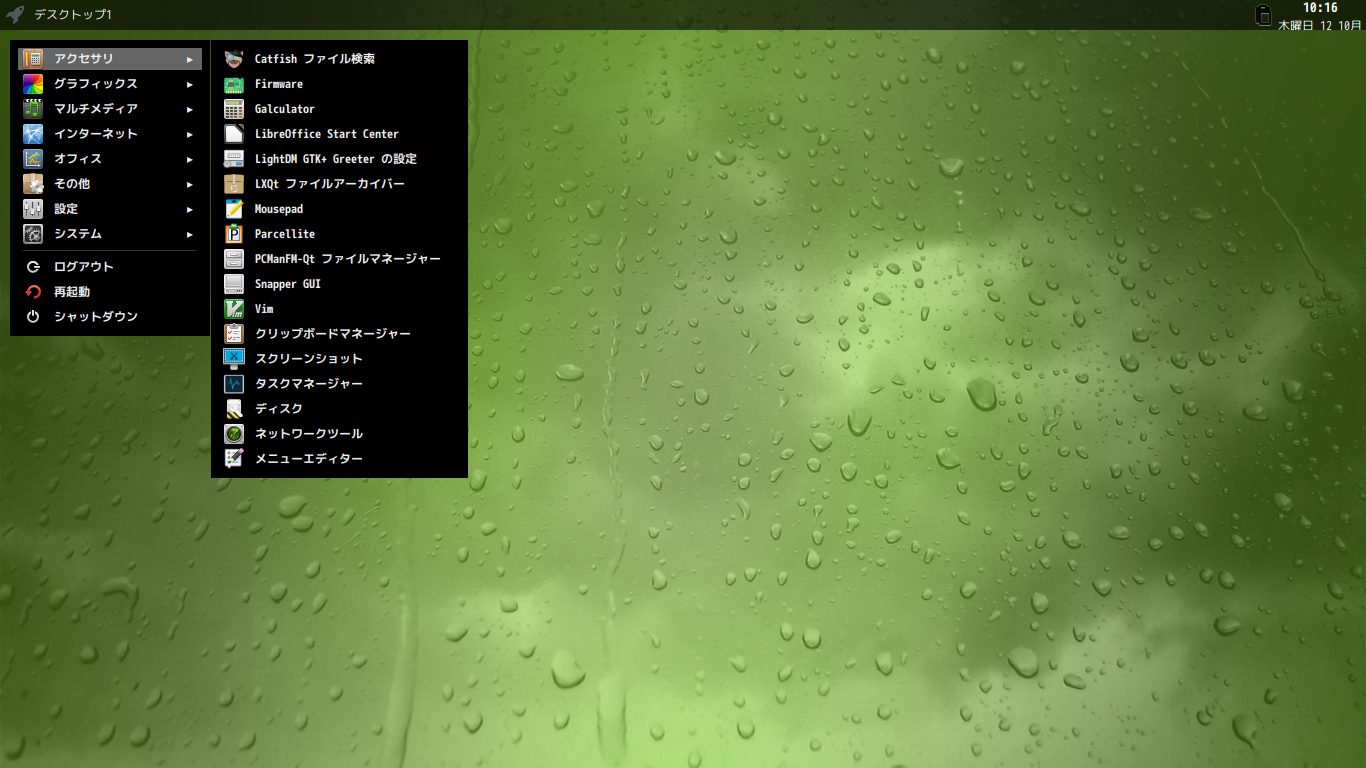Screen dimensions: 1366x768
Task: Open the その他 menu category
Action: point(110,184)
